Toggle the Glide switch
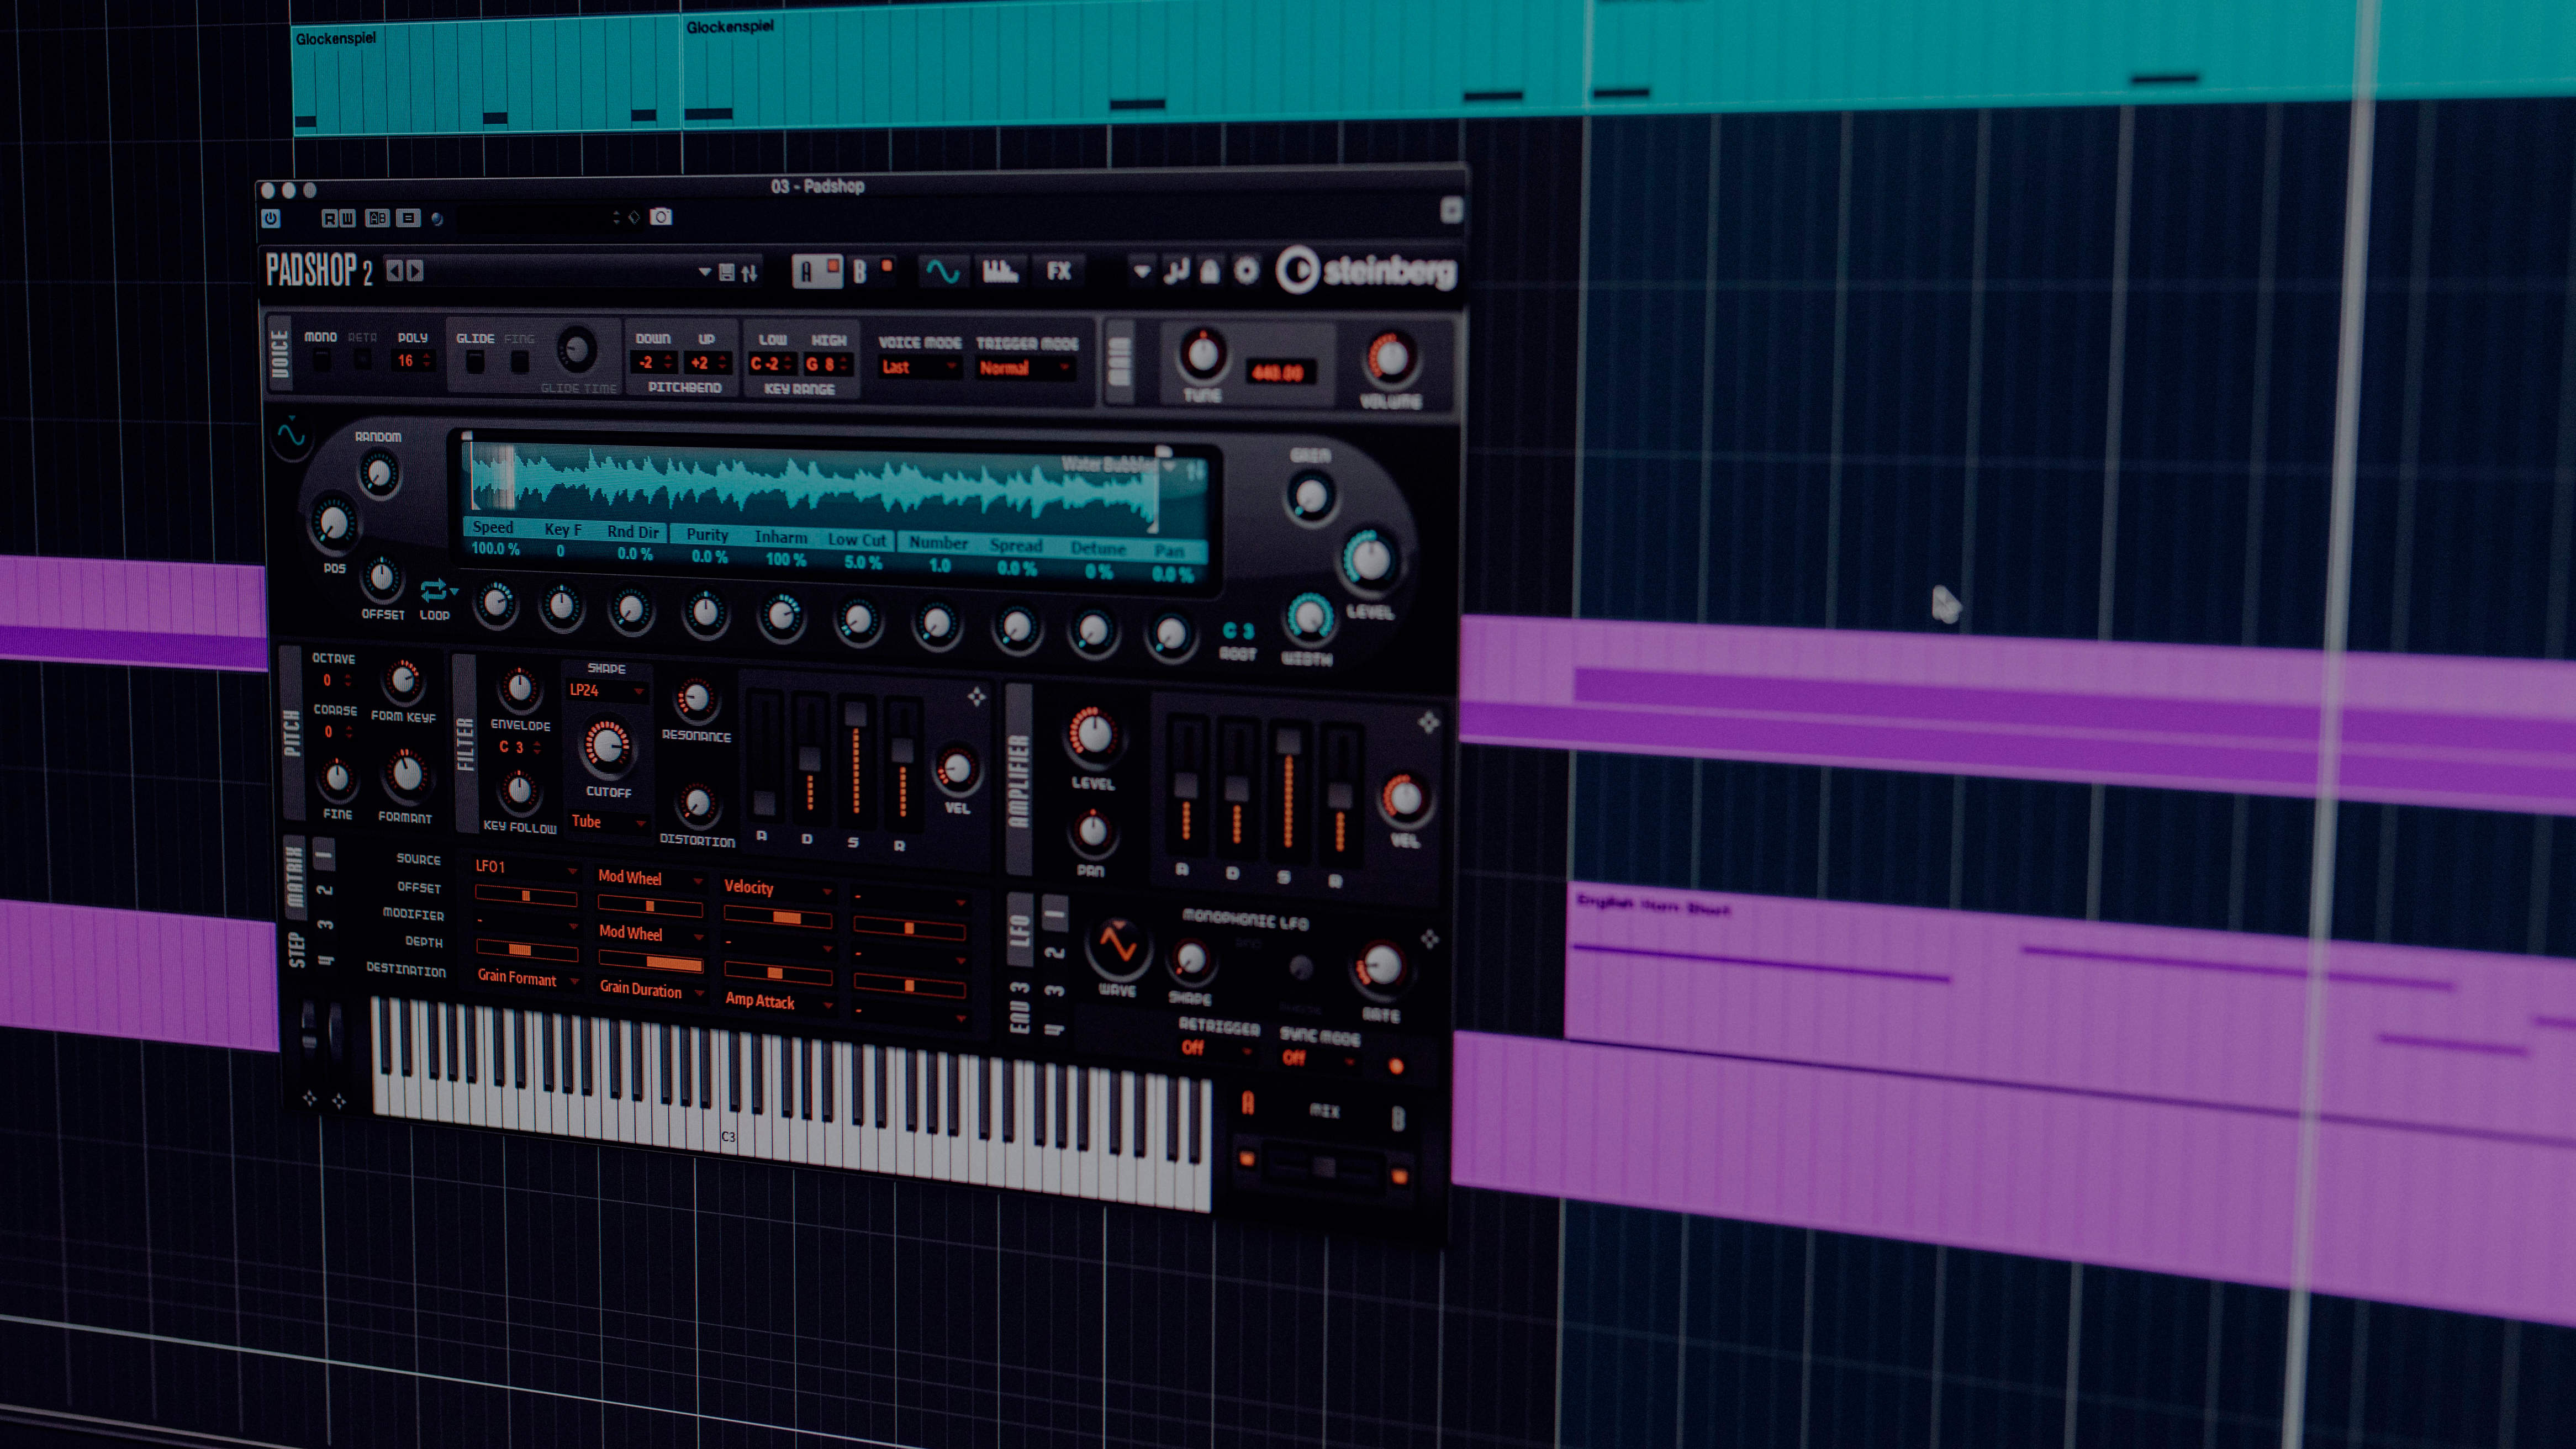This screenshot has height=1449, width=2576. click(x=475, y=362)
